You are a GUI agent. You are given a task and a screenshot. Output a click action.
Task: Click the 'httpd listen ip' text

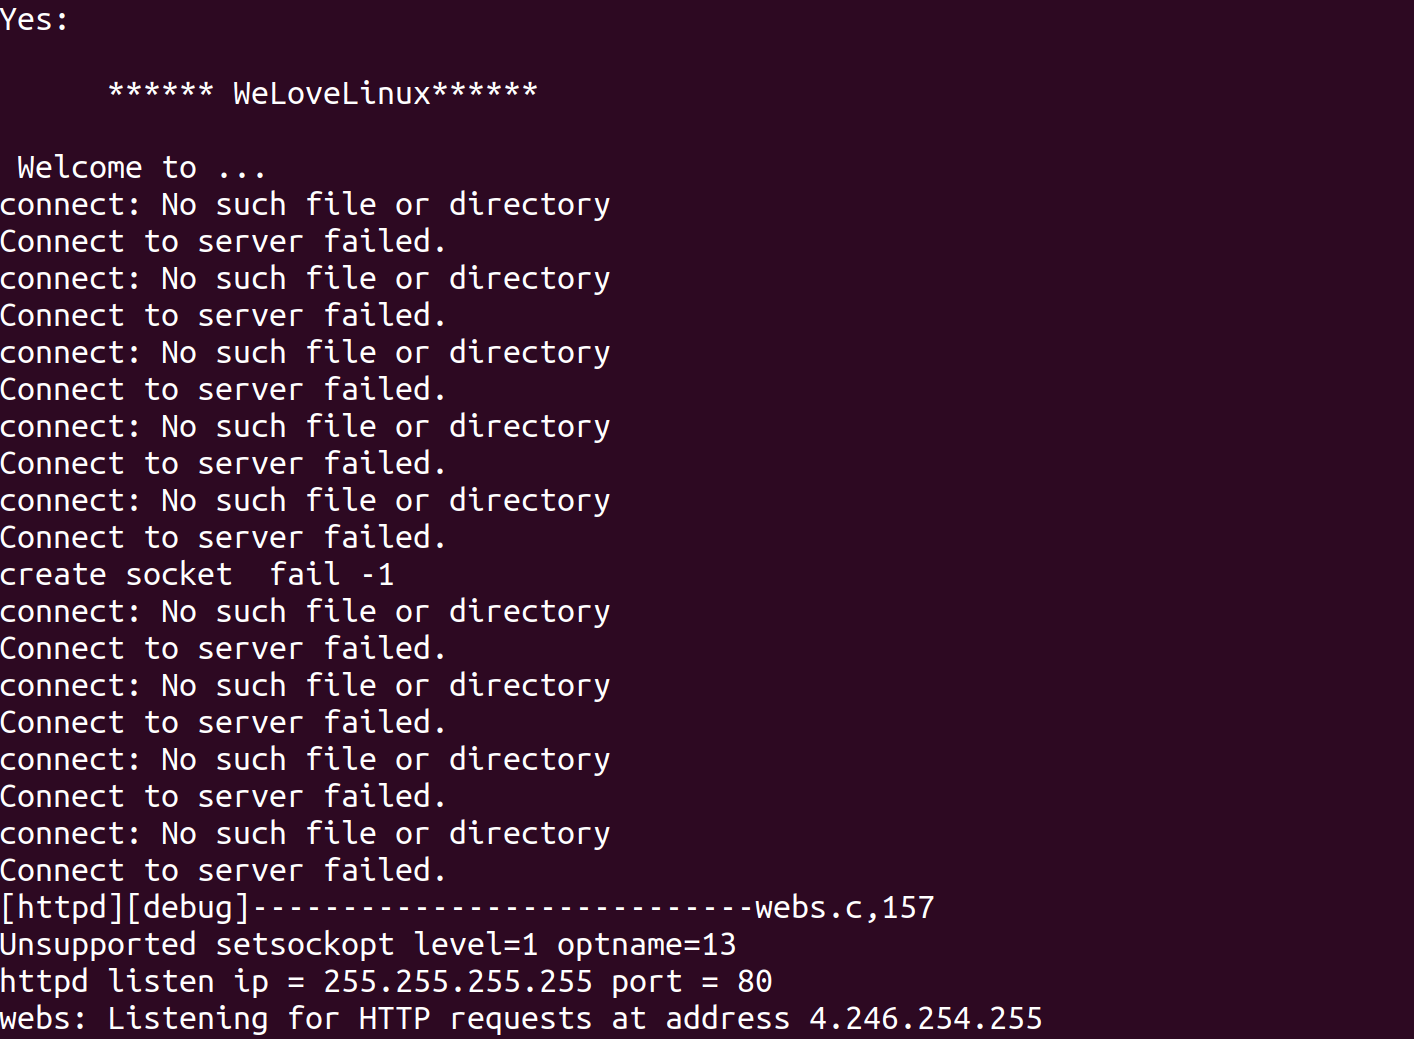tap(134, 981)
